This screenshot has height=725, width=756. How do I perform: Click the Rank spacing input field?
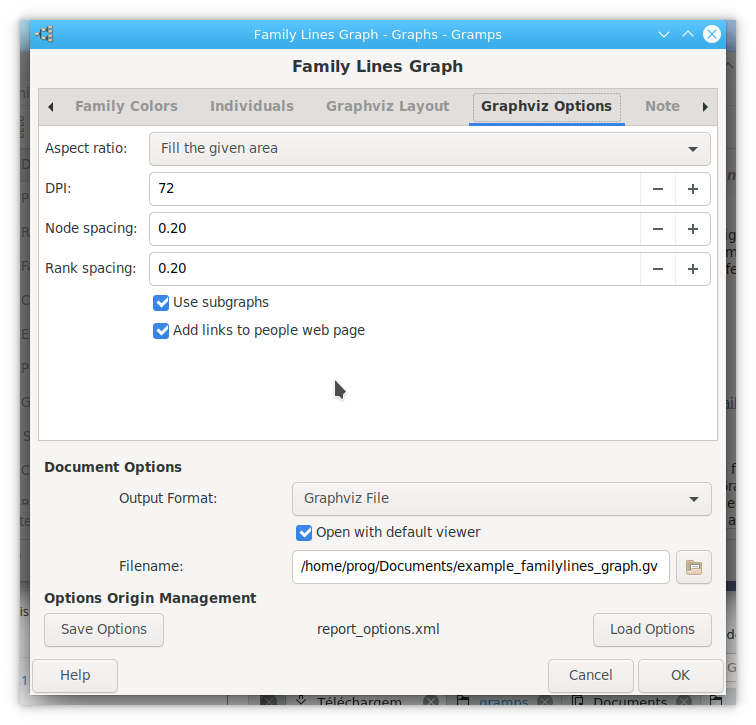tap(395, 269)
